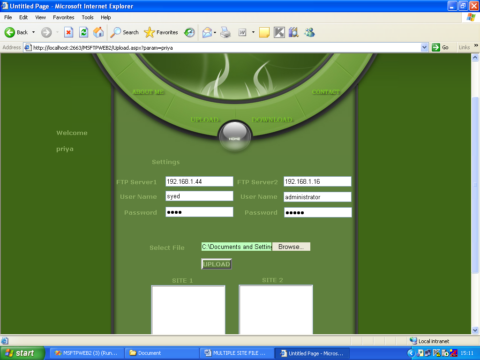
Task: Click the Edit document toolbar icon
Action: (242, 32)
